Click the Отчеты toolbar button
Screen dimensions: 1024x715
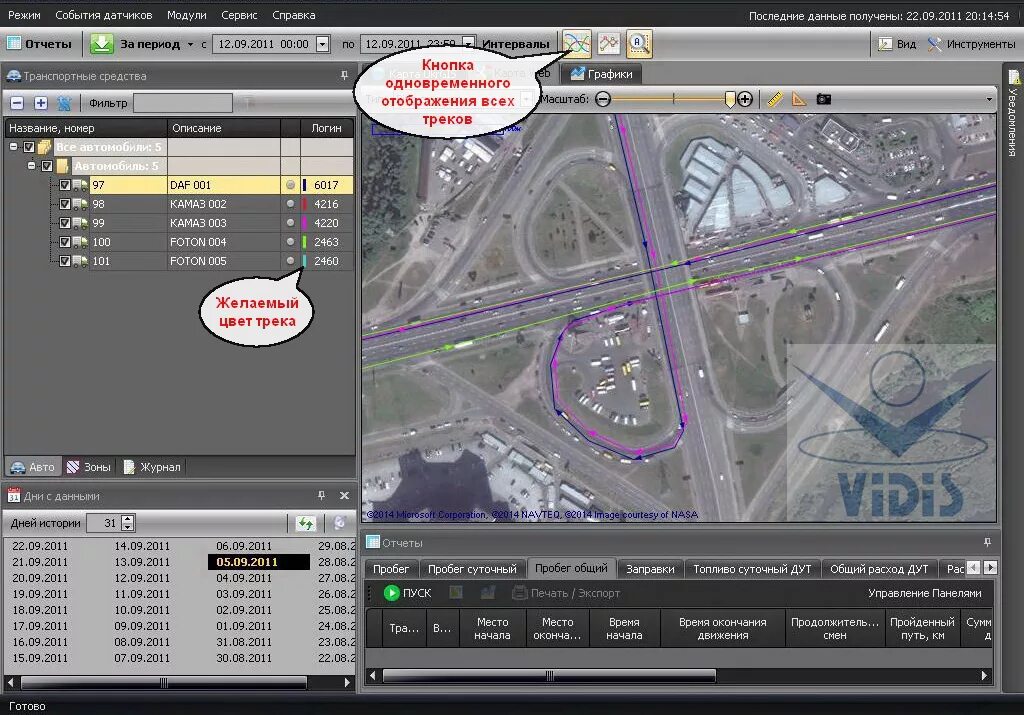point(39,44)
